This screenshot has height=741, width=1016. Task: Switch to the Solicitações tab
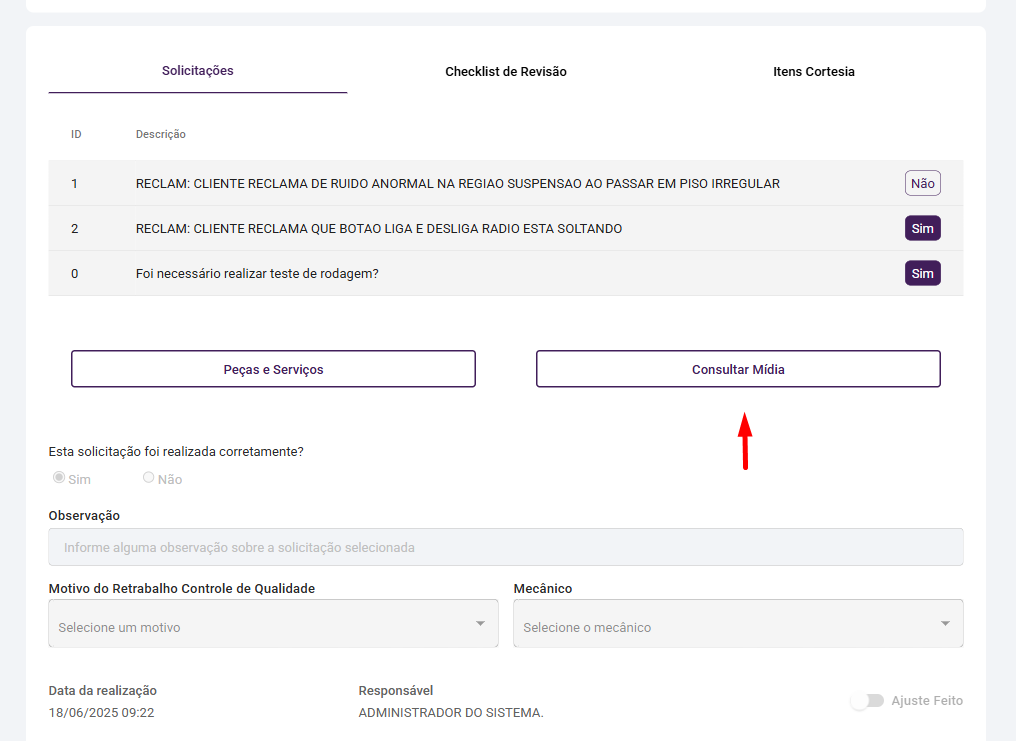pos(198,71)
